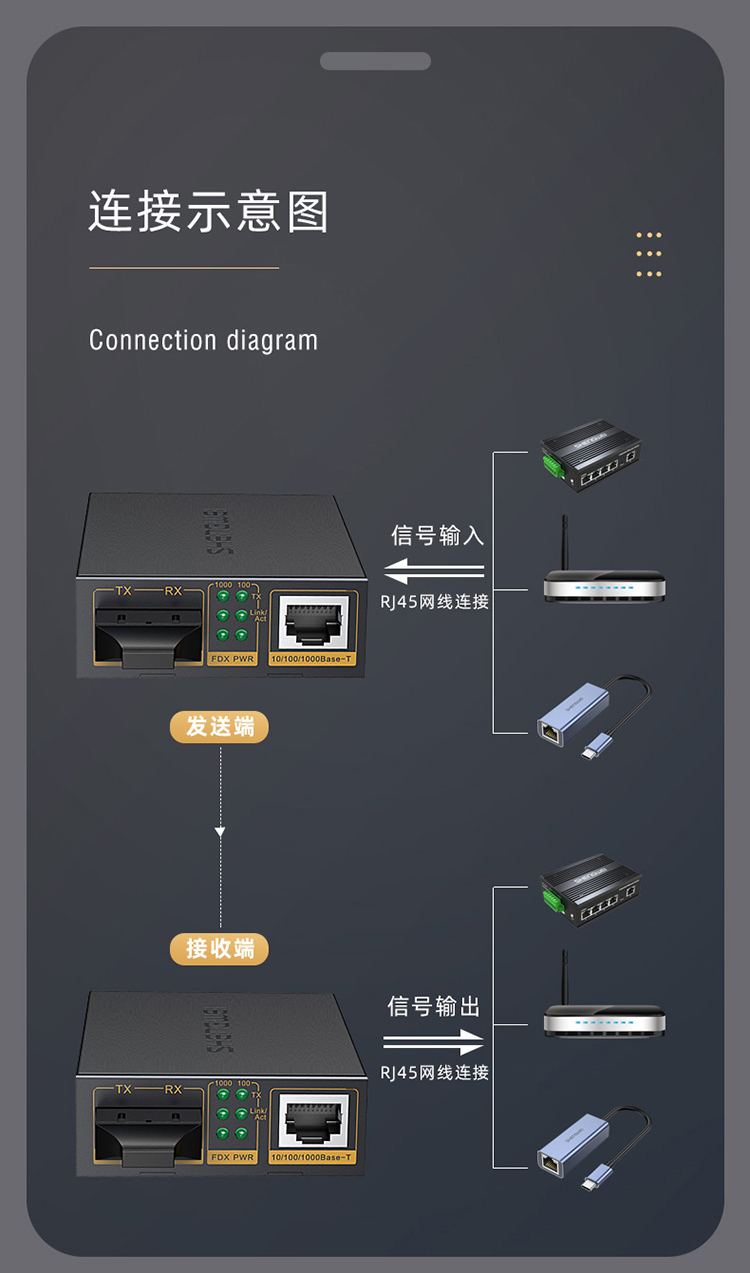Click the 发送端 label badge

pyautogui.click(x=220, y=727)
